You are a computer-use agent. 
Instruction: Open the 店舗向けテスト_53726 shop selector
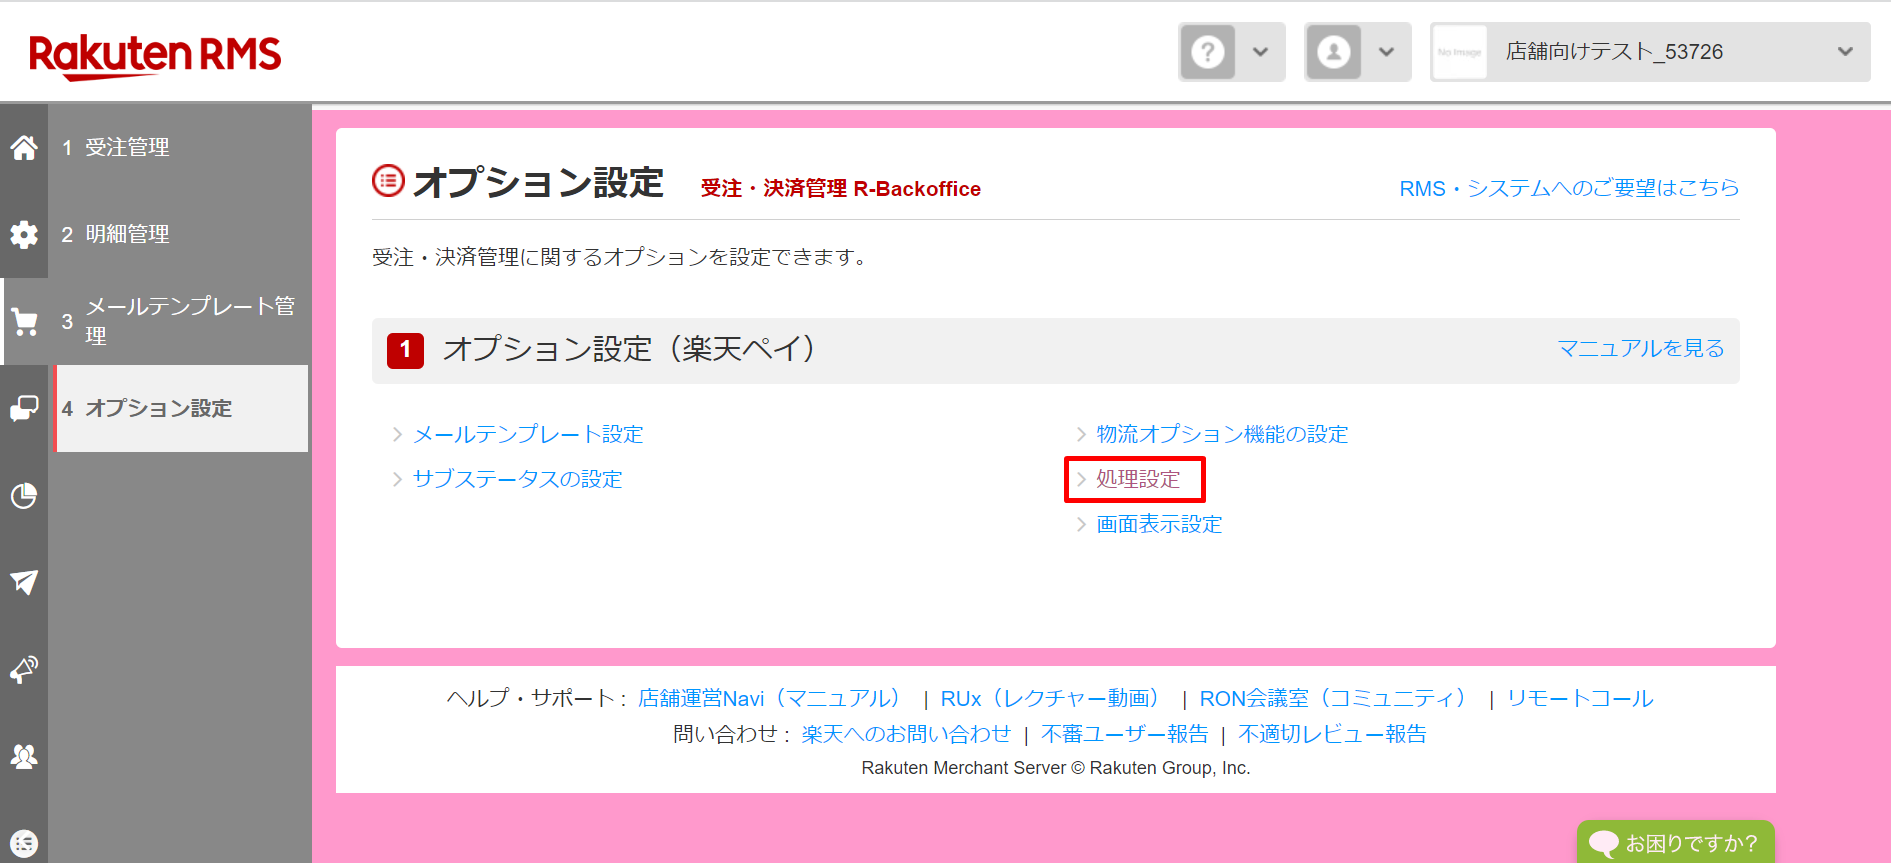point(1650,52)
